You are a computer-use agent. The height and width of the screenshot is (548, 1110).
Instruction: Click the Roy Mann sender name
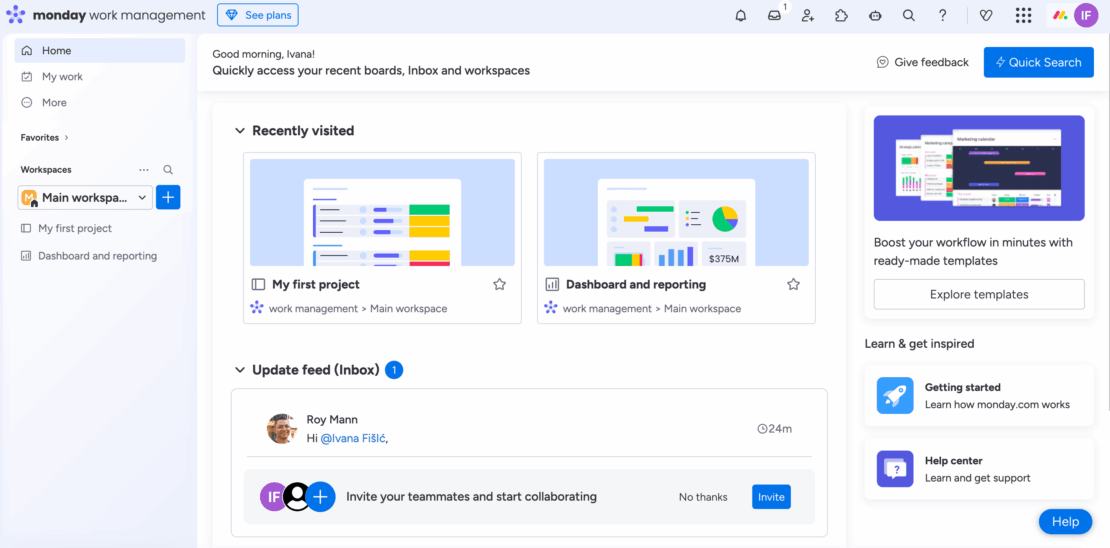coord(332,420)
